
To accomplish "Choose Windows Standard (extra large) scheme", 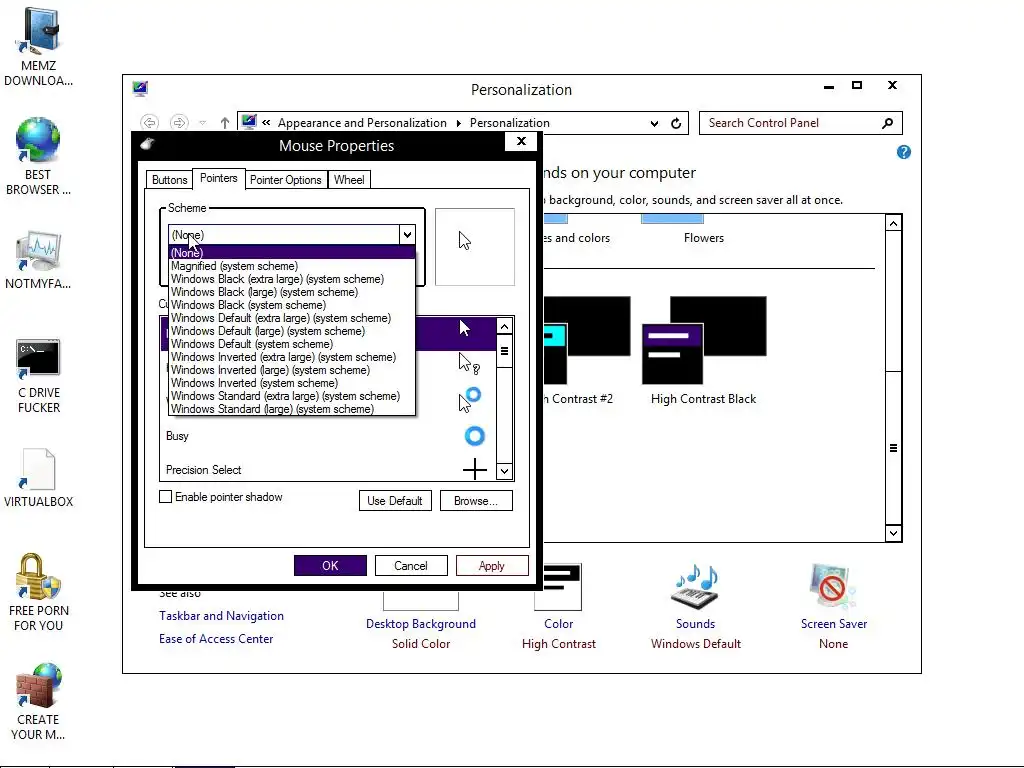I will point(292,396).
